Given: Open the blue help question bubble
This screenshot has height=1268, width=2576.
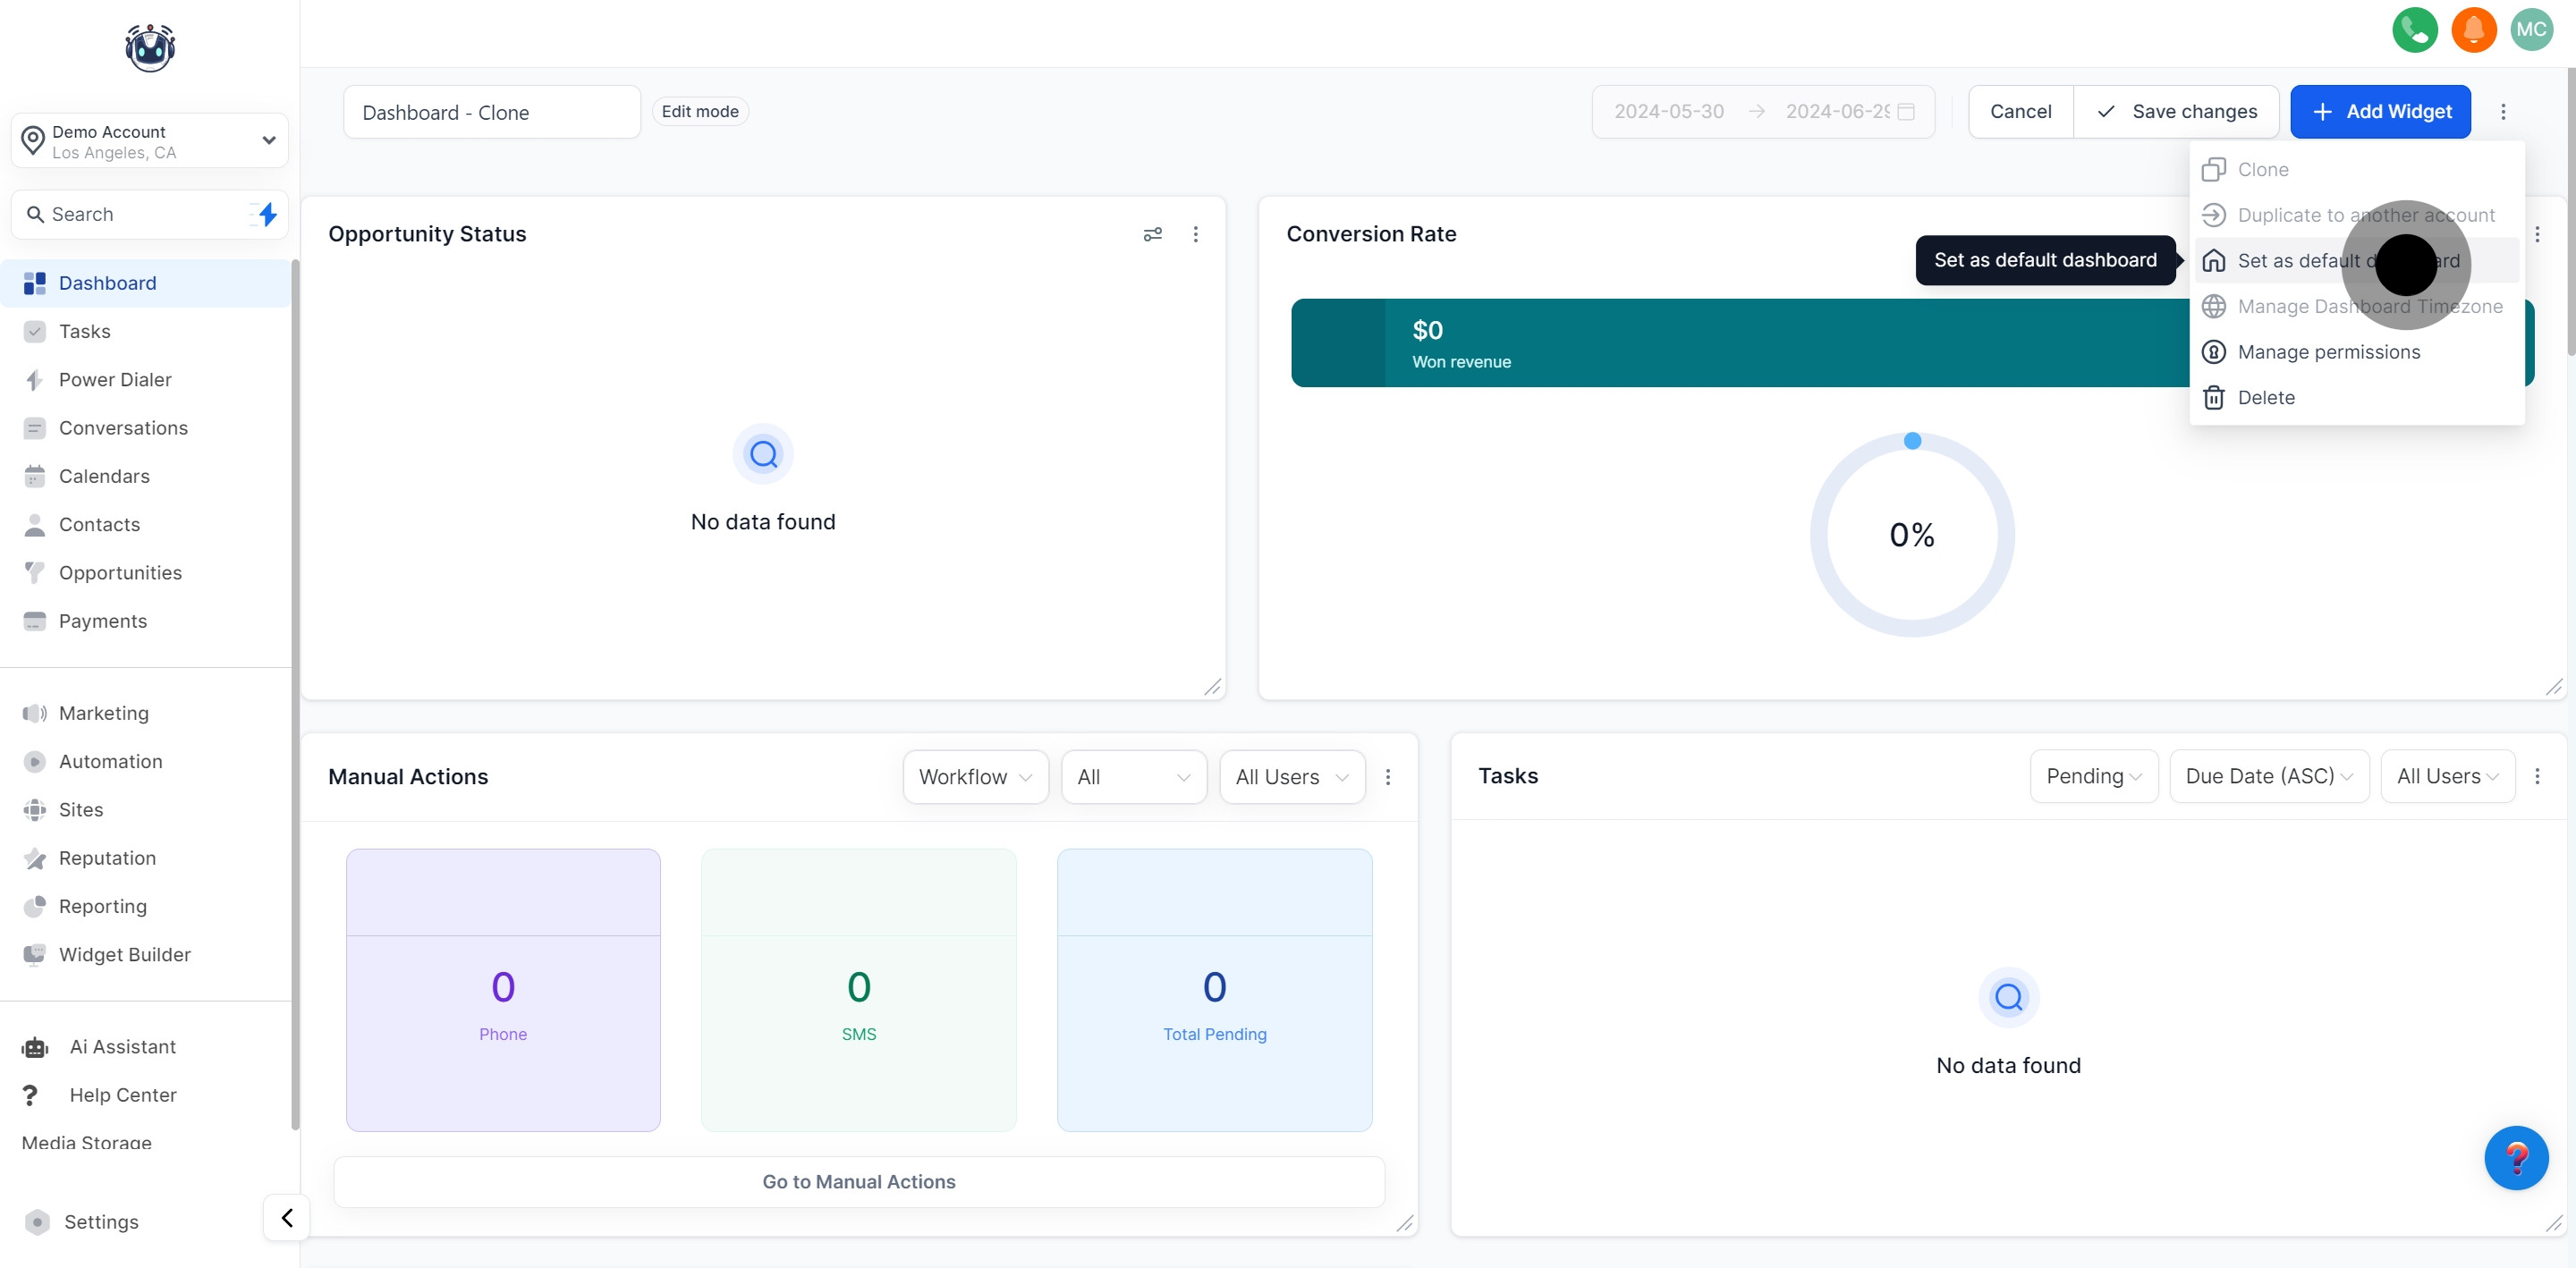Looking at the screenshot, I should pyautogui.click(x=2515, y=1157).
